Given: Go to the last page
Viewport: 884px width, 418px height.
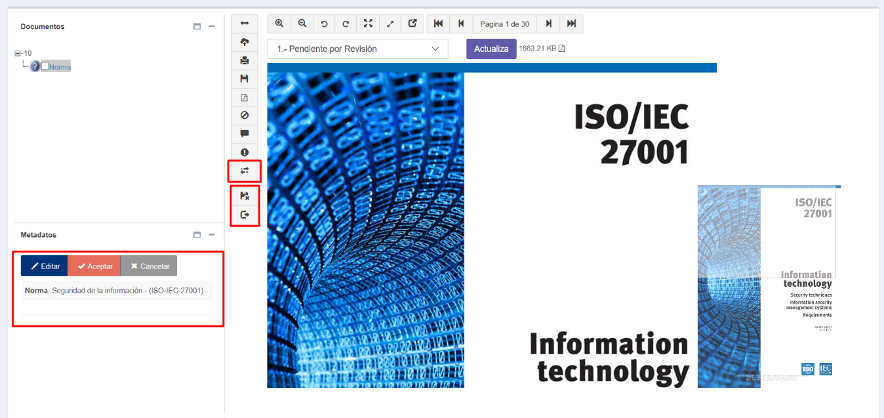Looking at the screenshot, I should tap(571, 23).
